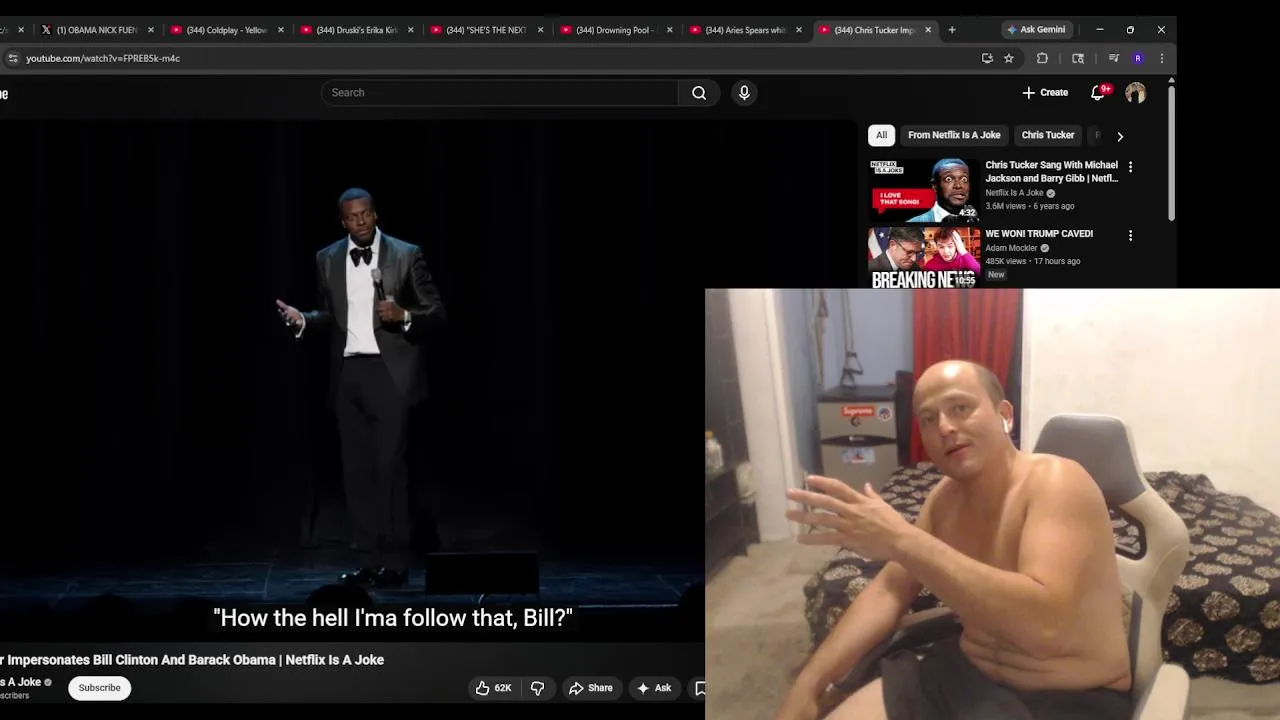Open the YouTube account avatar menu
Viewport: 1280px width, 720px height.
click(x=1135, y=93)
